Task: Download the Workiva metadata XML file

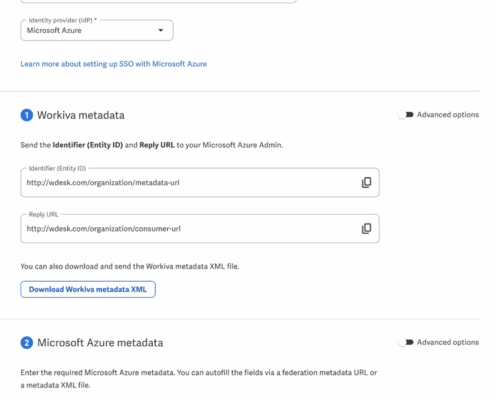Action: click(88, 289)
